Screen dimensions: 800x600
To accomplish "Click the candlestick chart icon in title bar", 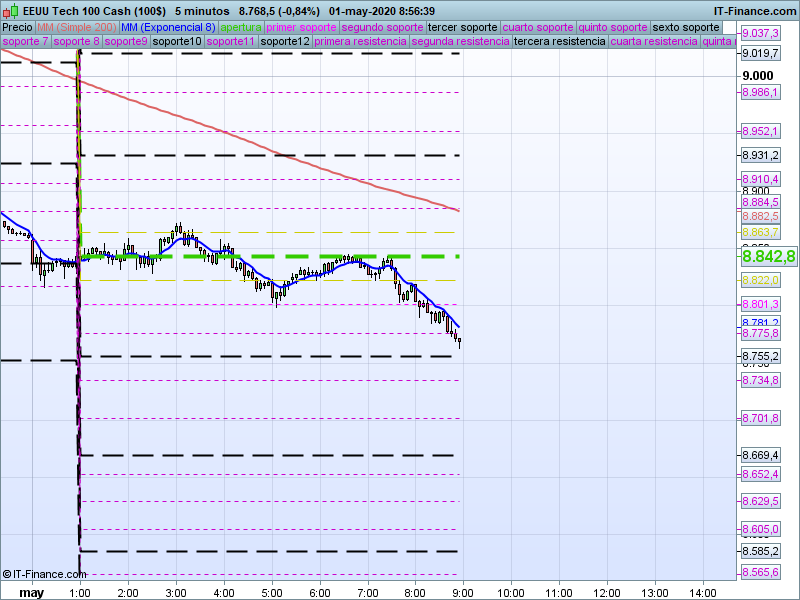I will 10,10.
